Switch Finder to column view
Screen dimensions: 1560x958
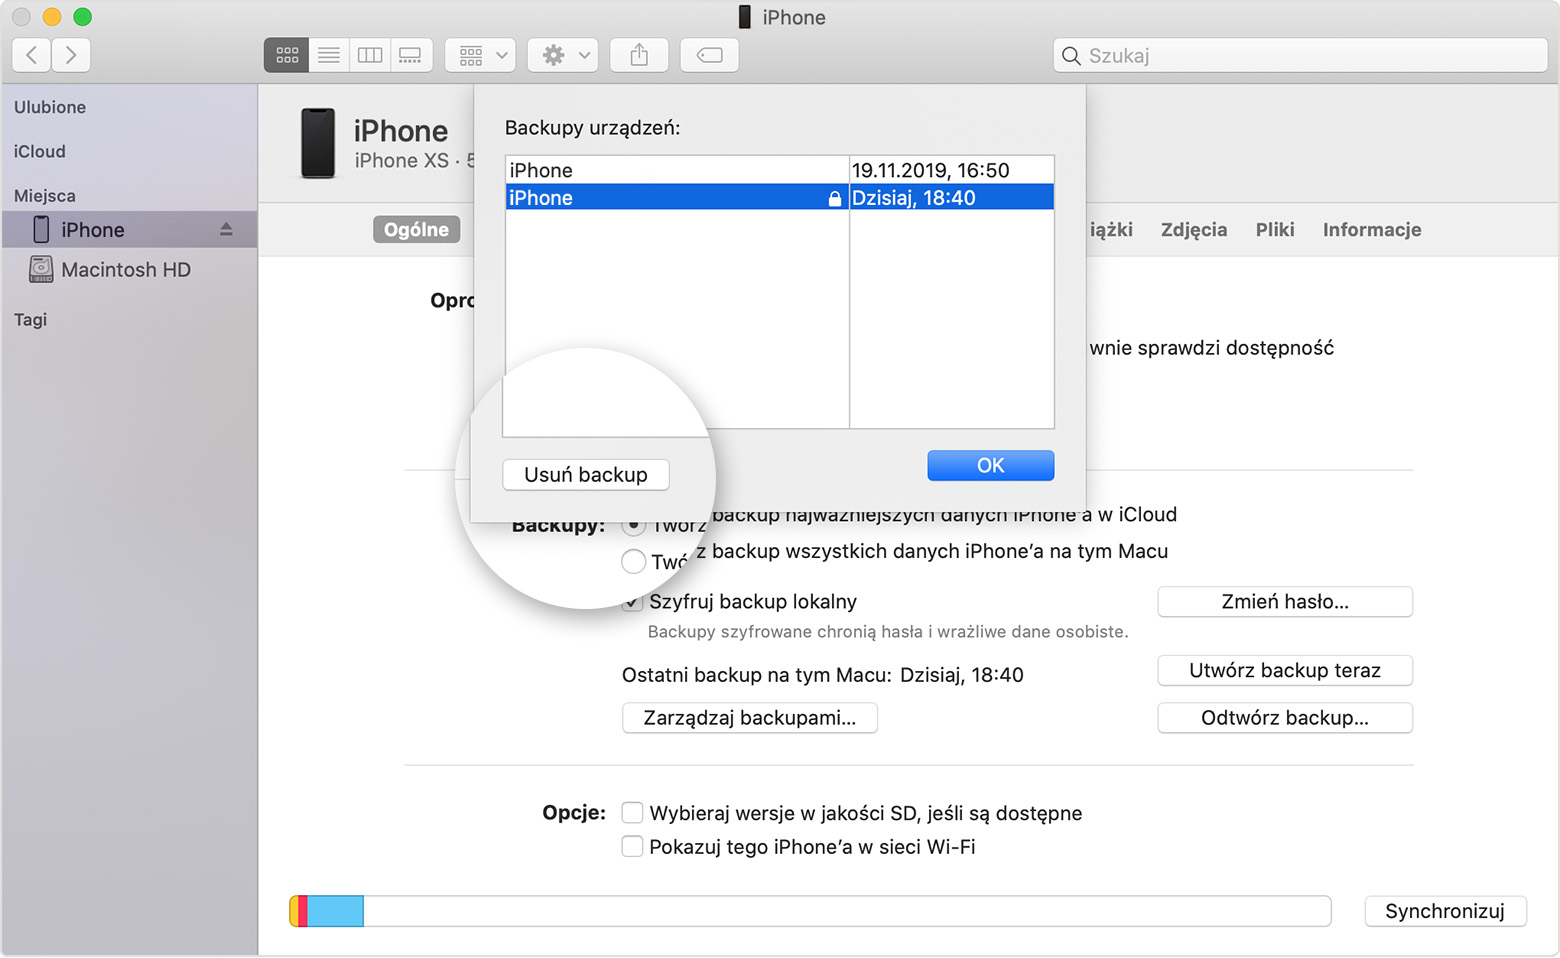coord(369,55)
